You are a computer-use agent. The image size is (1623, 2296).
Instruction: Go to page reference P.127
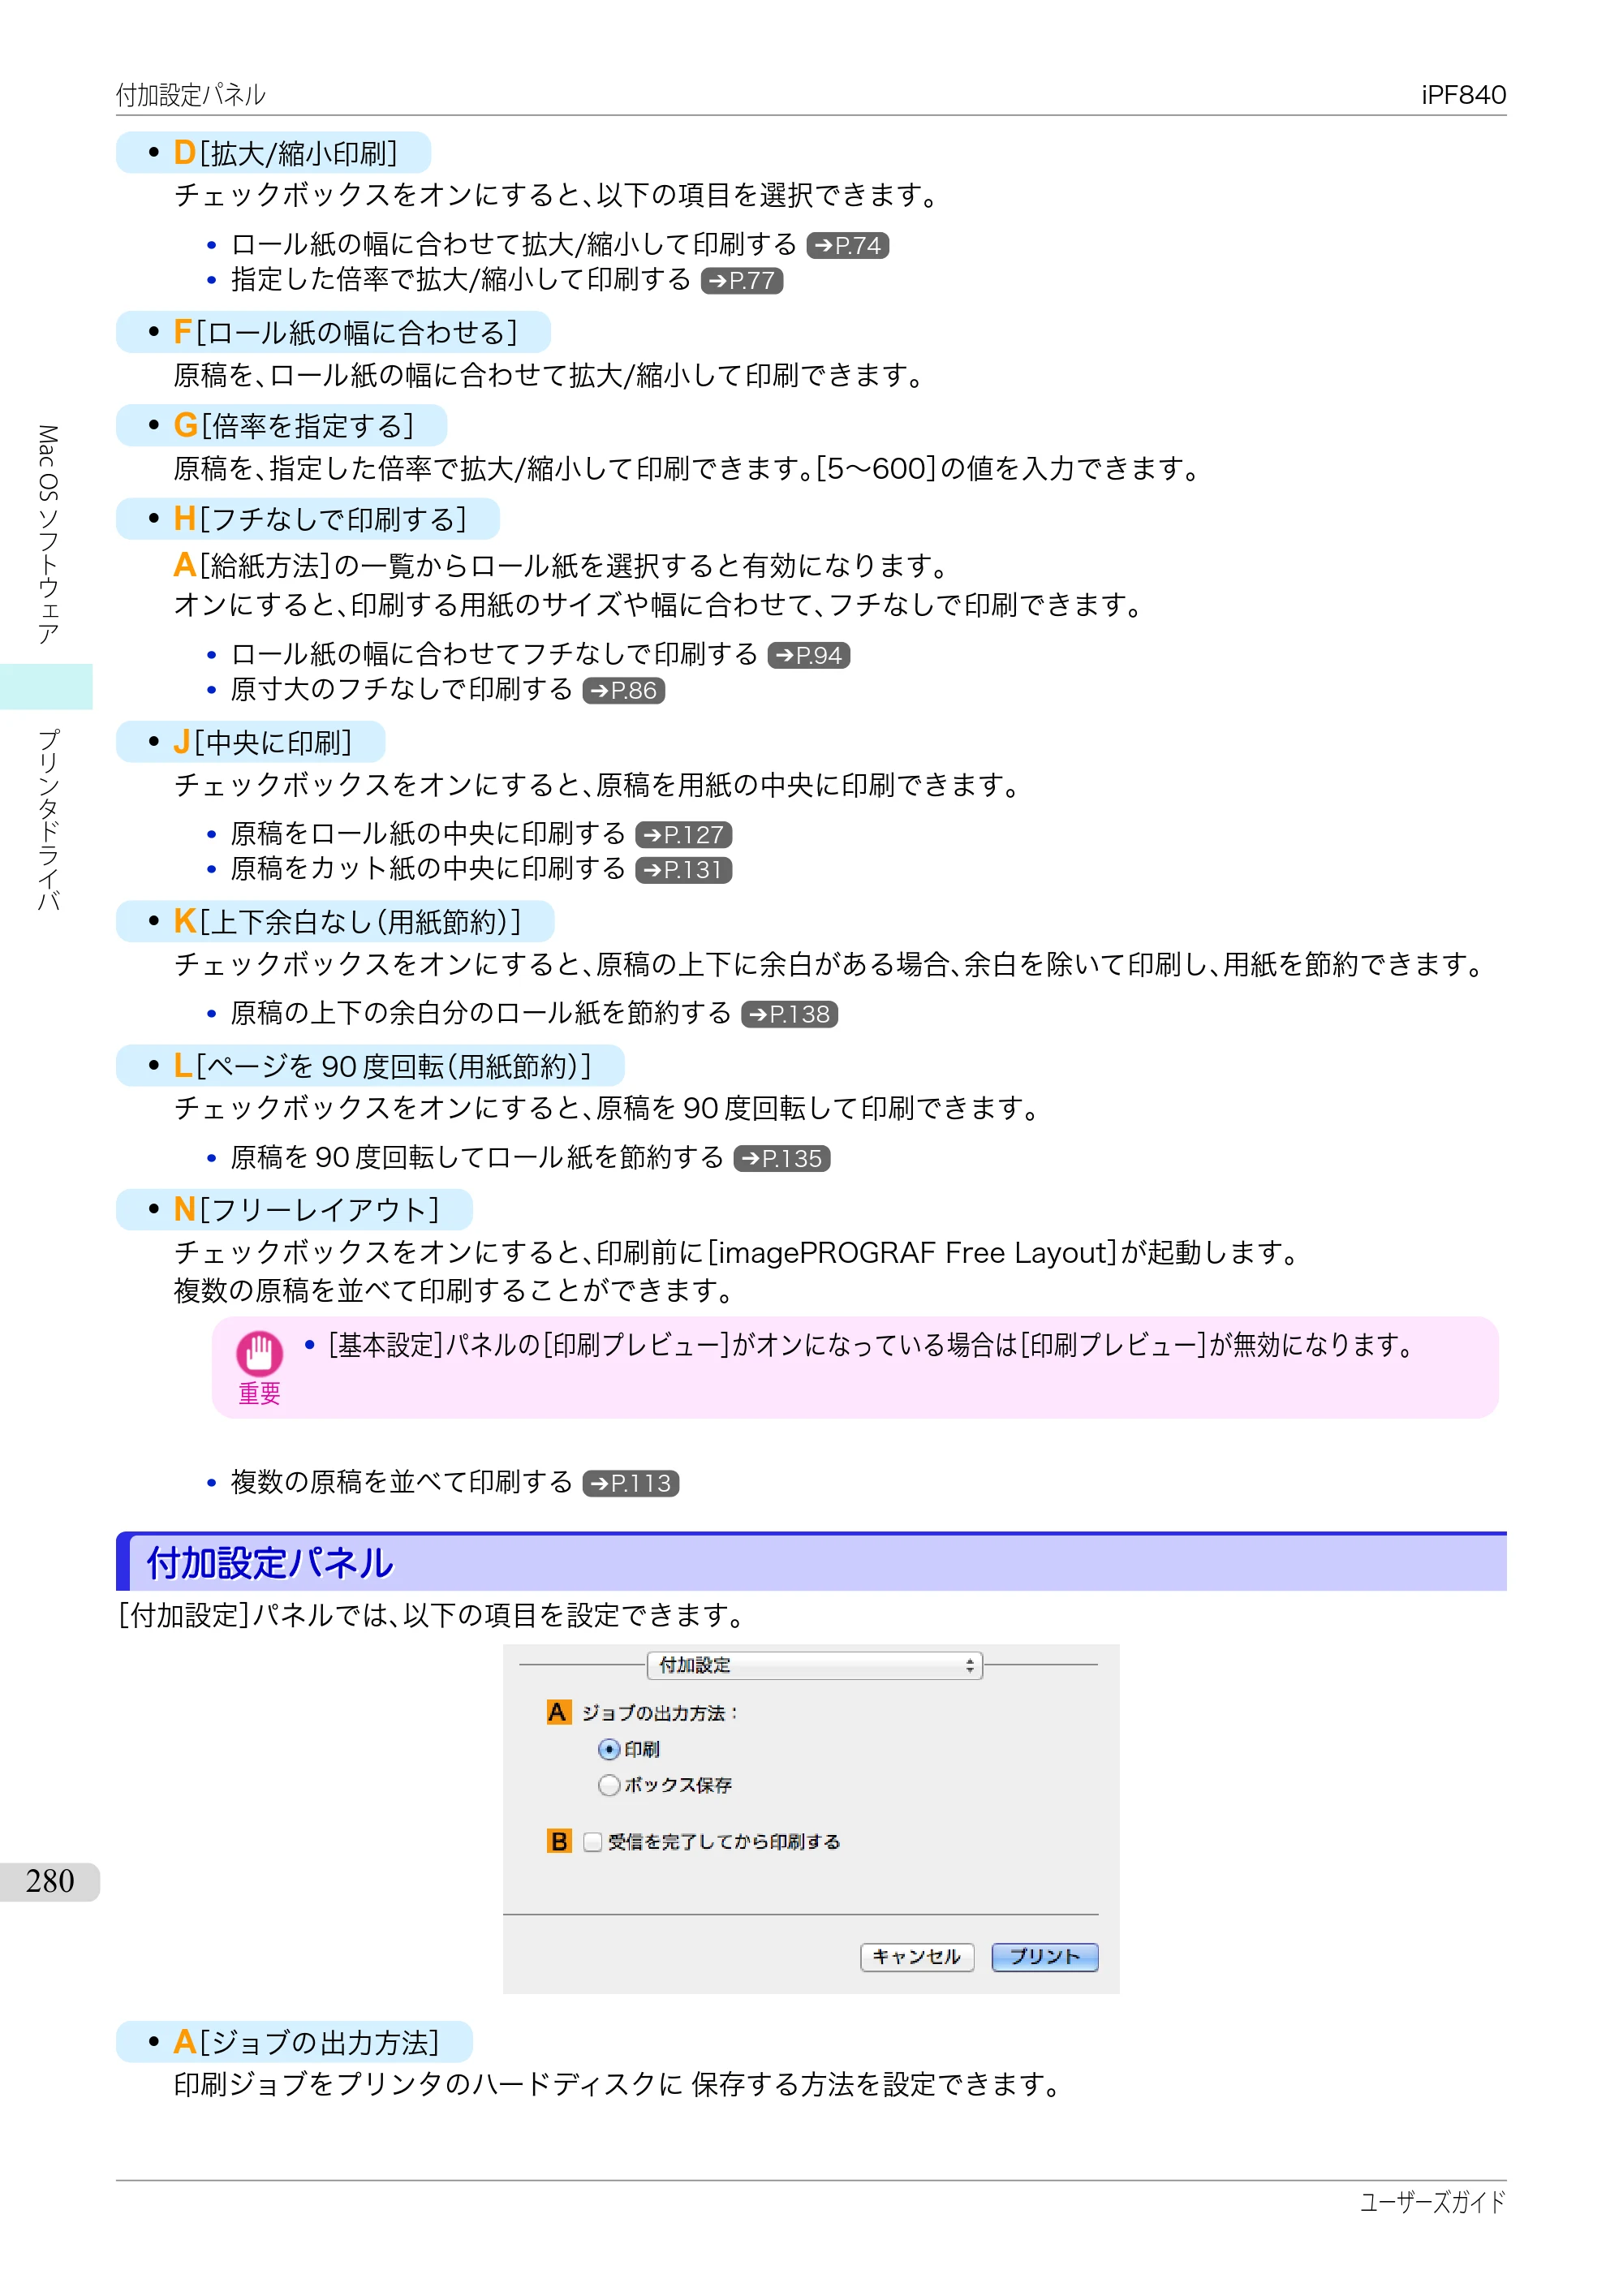[683, 835]
